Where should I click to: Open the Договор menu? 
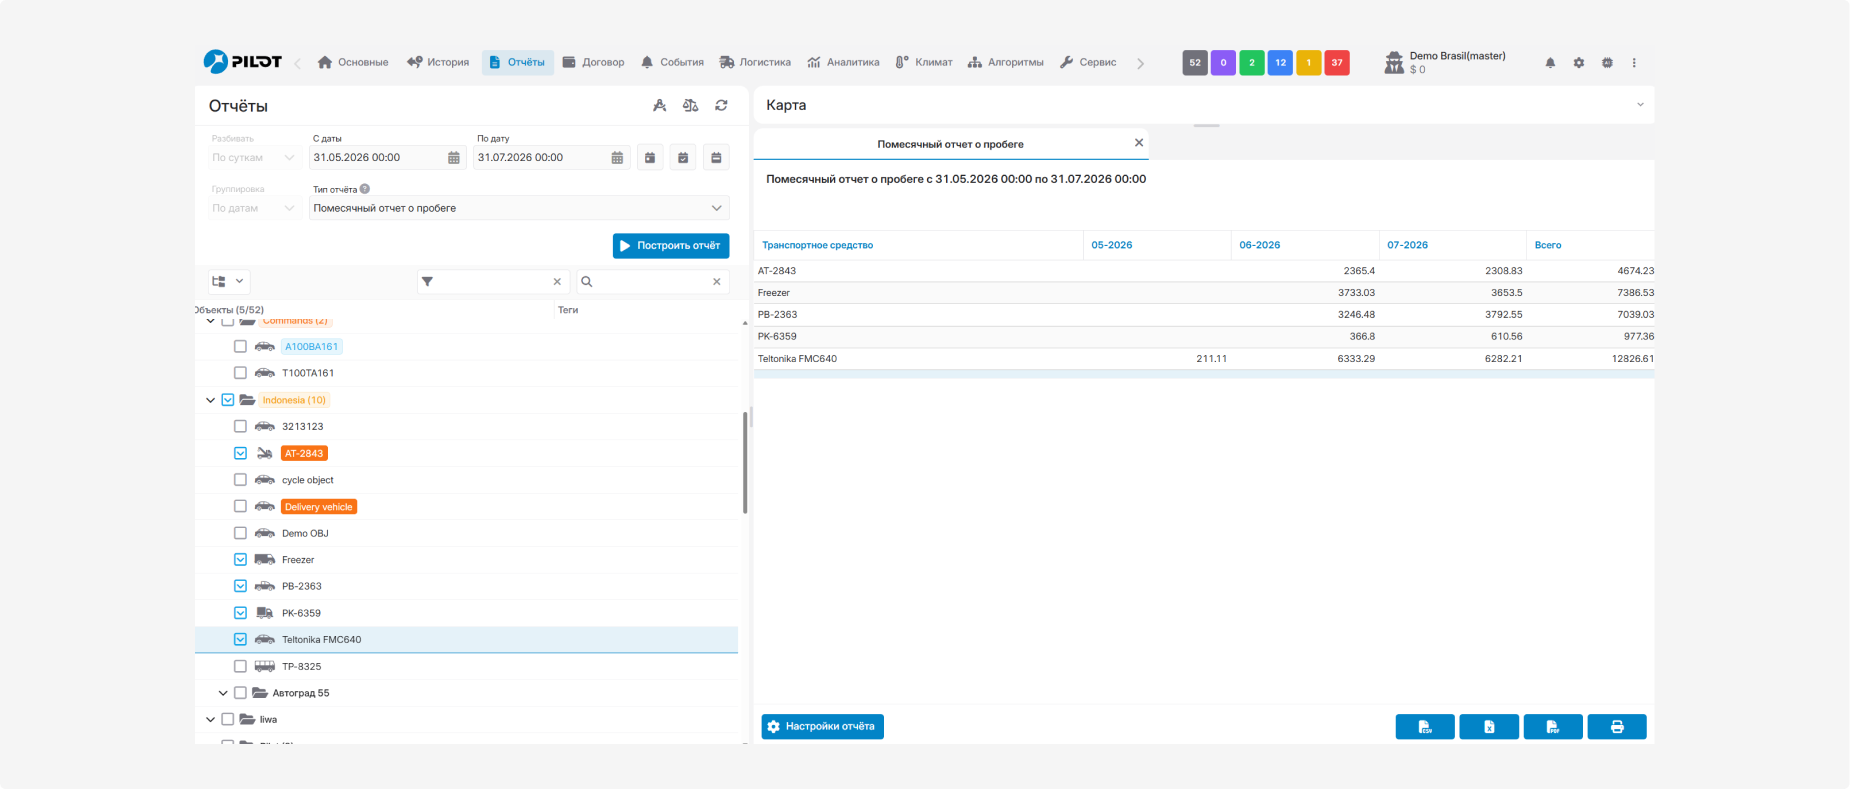coord(593,62)
